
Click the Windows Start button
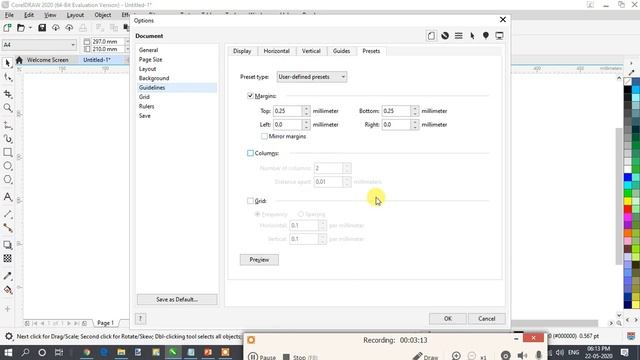(8, 352)
